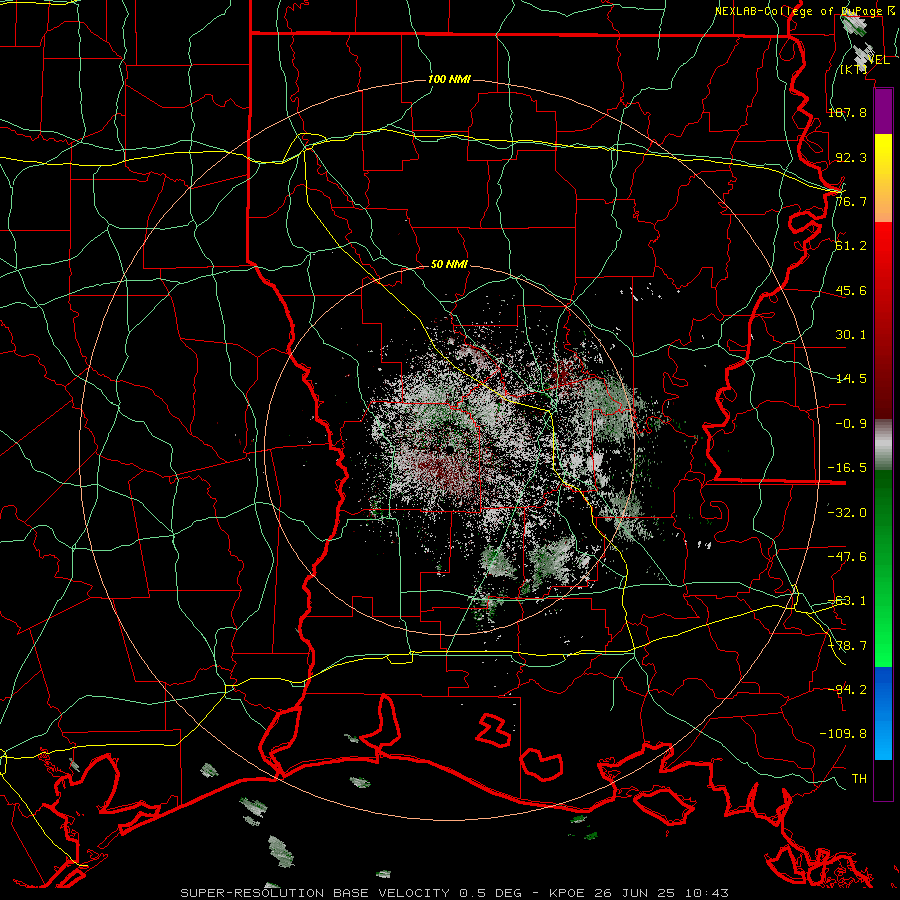Click the -47.6 velocity scale value
Screen dimensions: 900x900
[847, 557]
